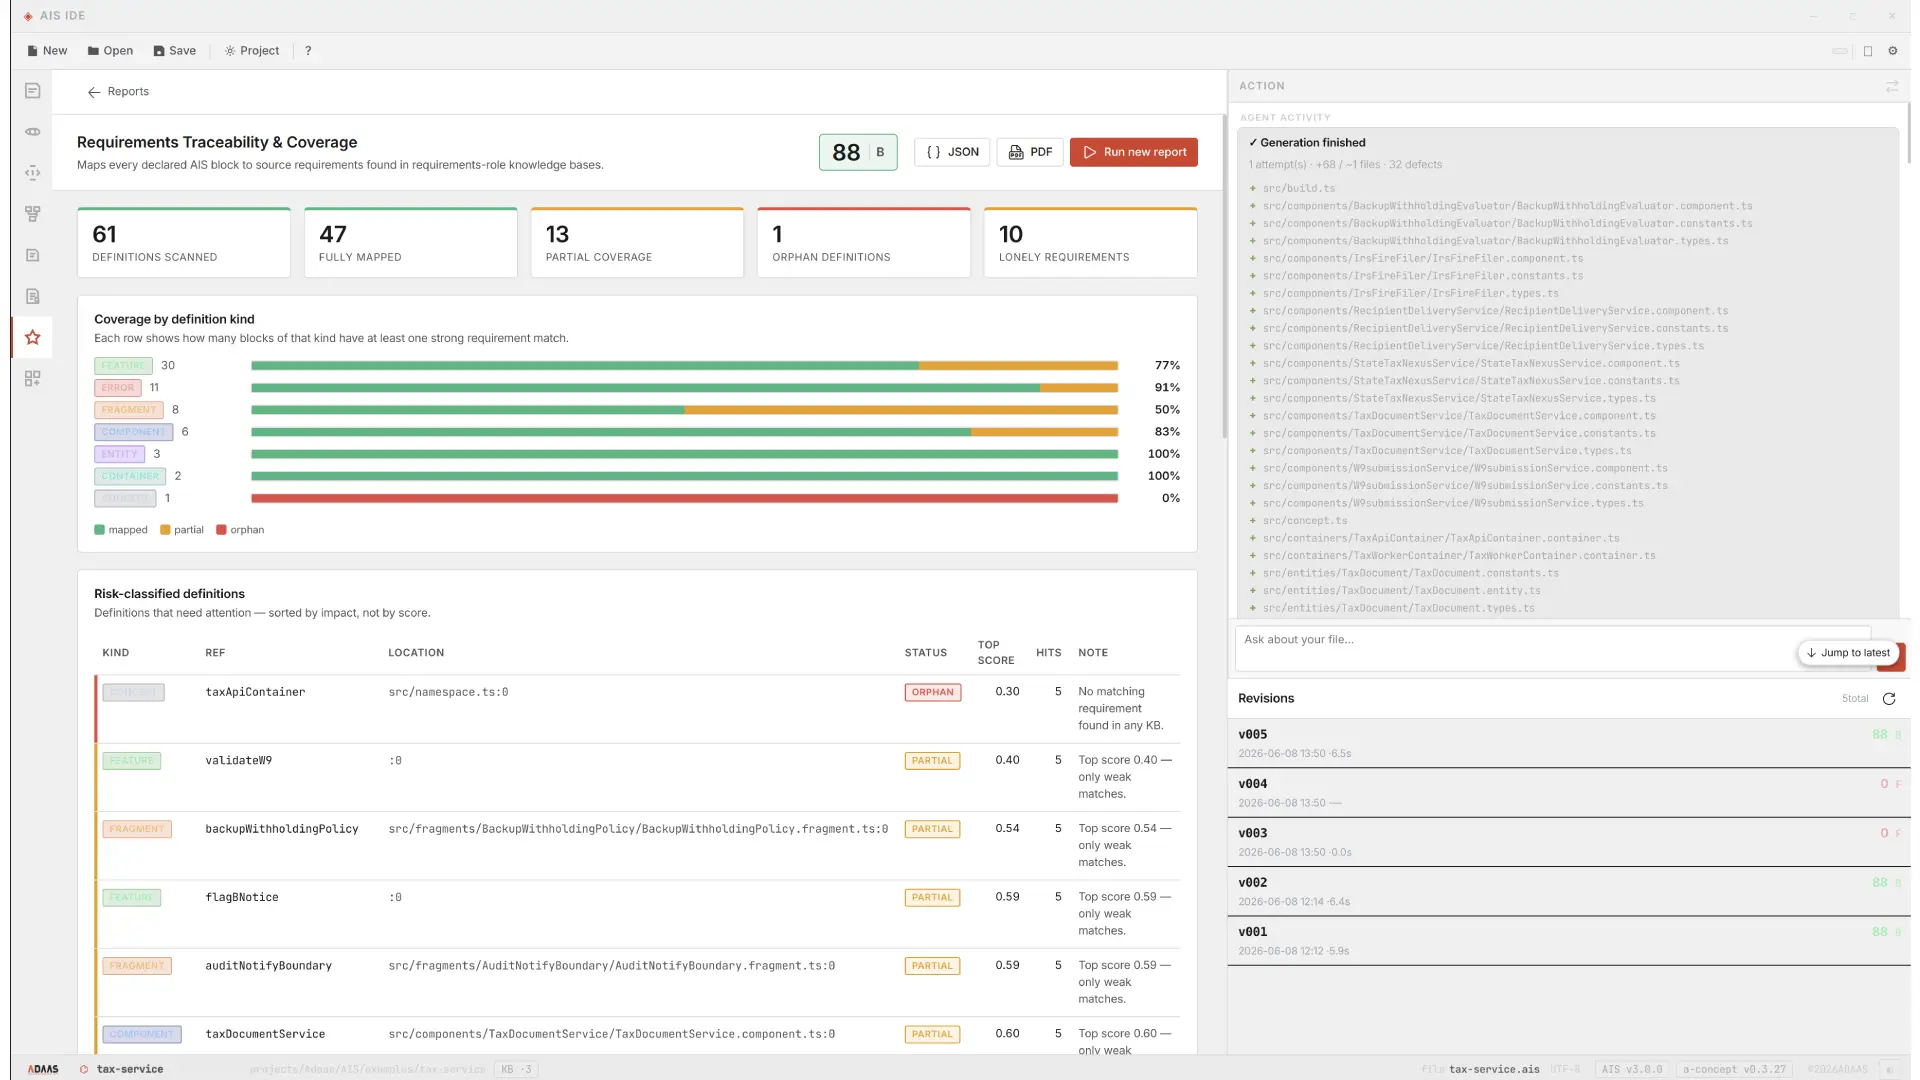
Task: Select revision v004
Action: (1569, 793)
